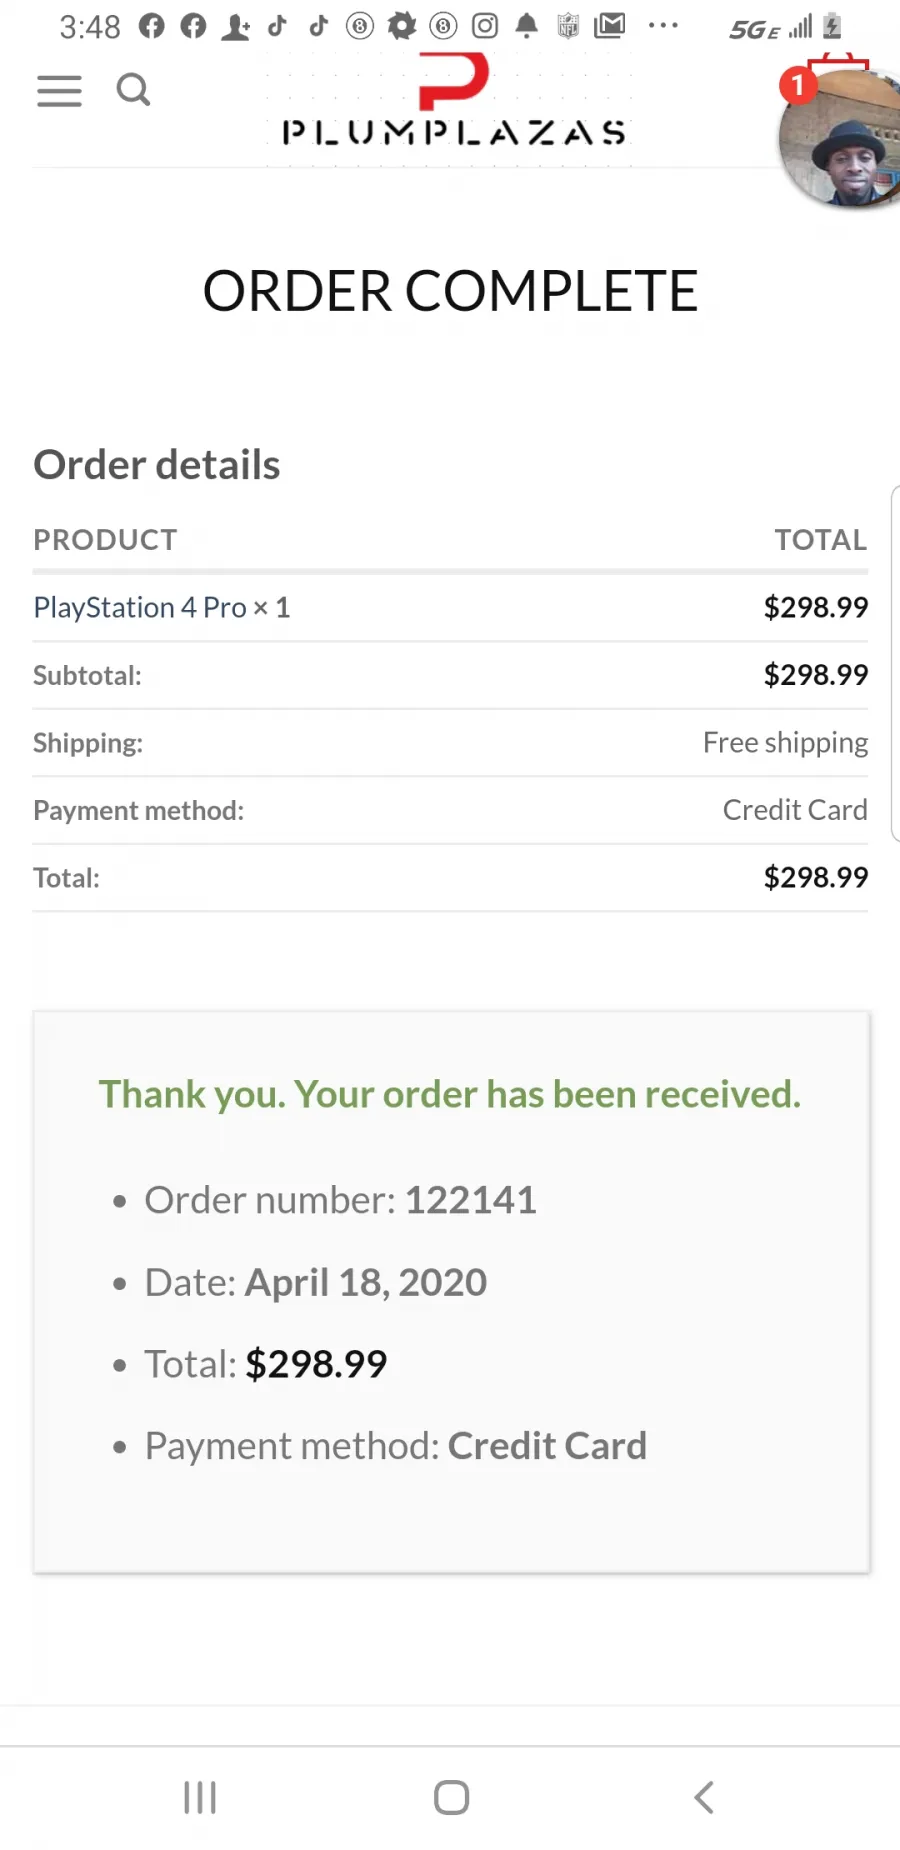900x1850 pixels.
Task: Tap the Credit Card payment method row
Action: coord(450,810)
